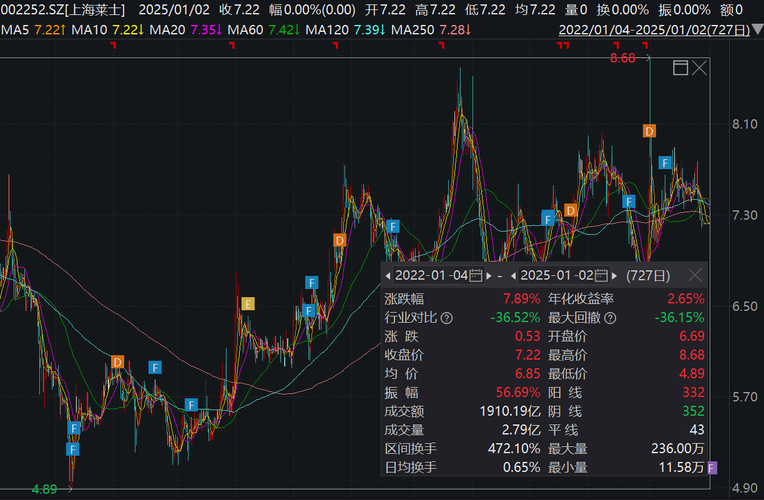This screenshot has height=500, width=764.
Task: Click the F marker right of the highest D marker
Action: 665,163
